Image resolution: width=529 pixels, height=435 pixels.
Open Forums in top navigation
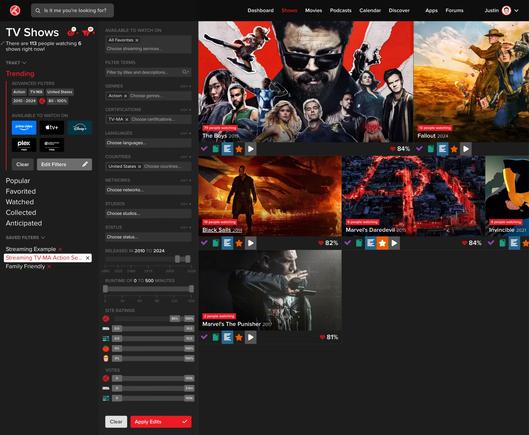point(454,10)
